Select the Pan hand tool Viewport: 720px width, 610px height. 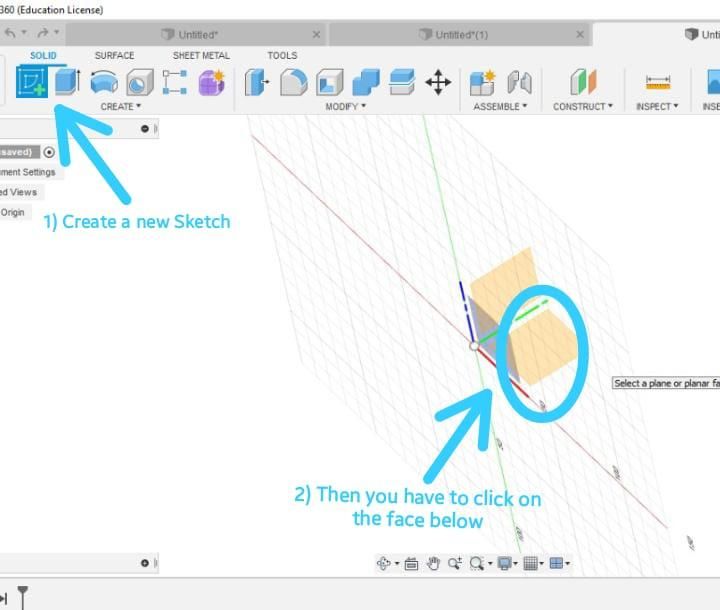coord(433,563)
